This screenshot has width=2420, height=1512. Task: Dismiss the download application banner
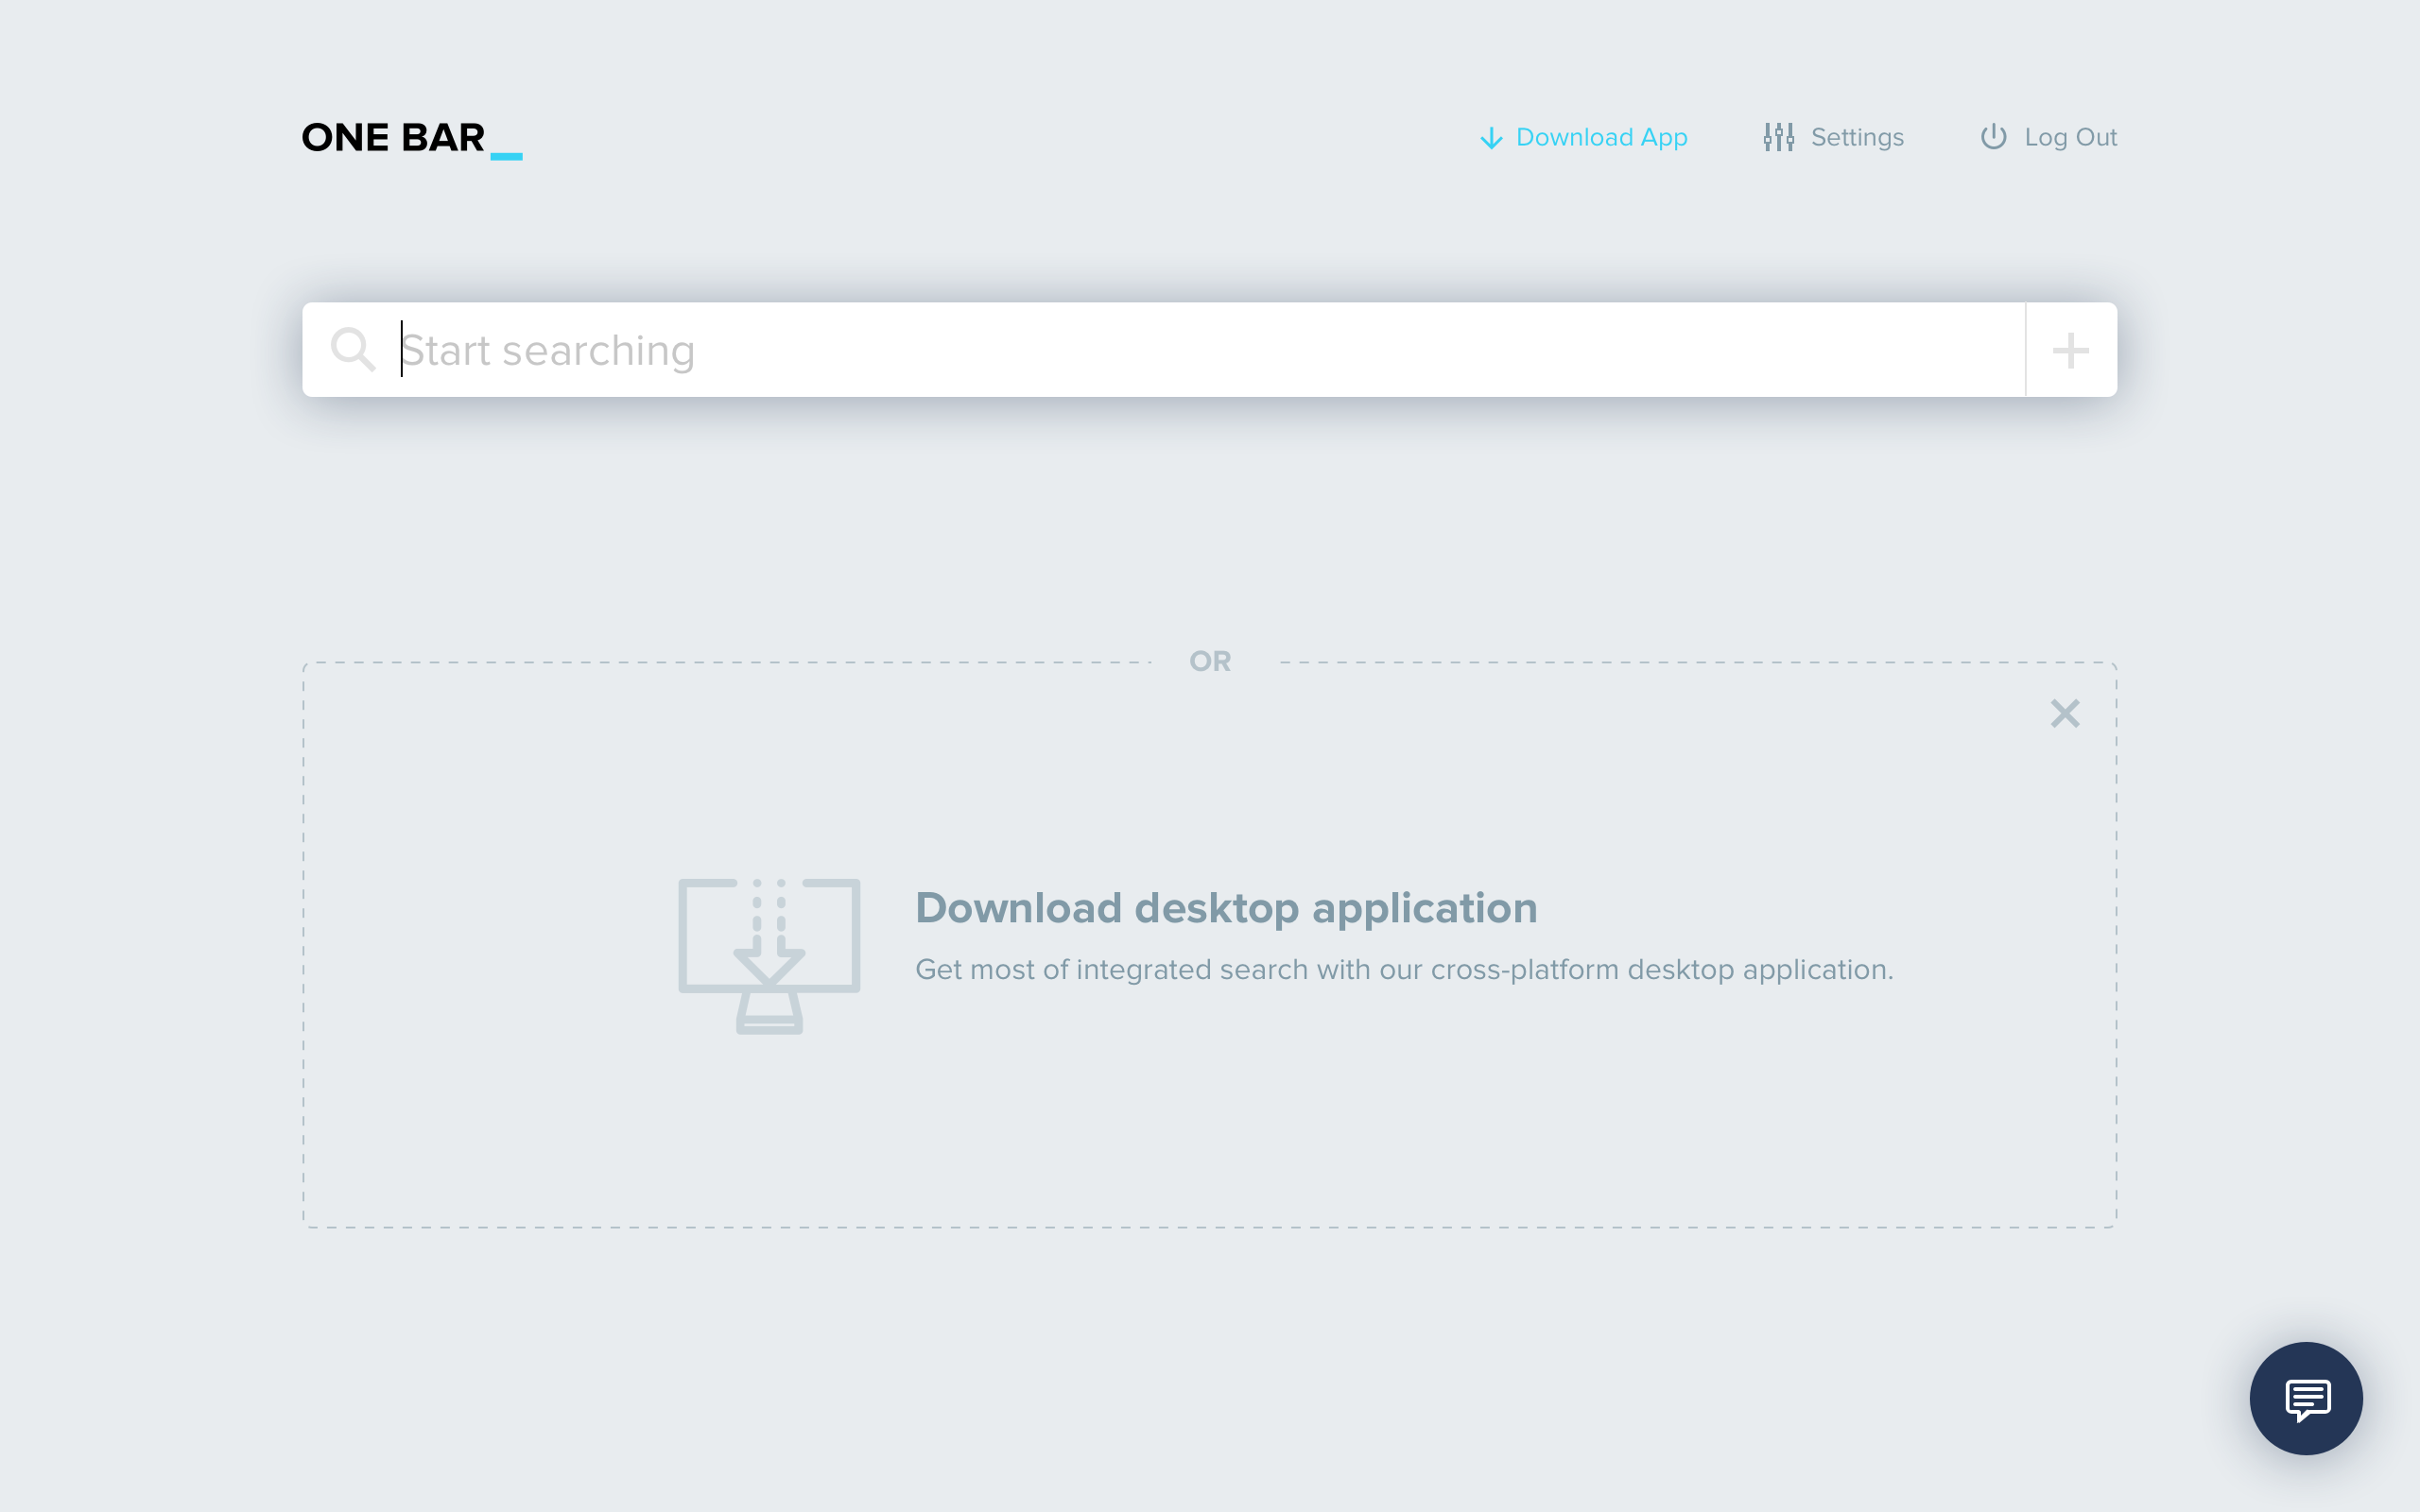[2064, 713]
